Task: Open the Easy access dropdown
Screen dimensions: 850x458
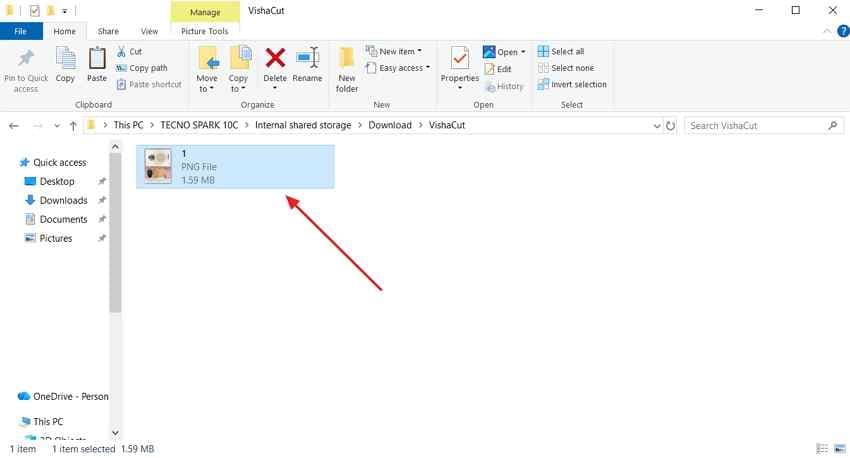Action: coord(398,68)
